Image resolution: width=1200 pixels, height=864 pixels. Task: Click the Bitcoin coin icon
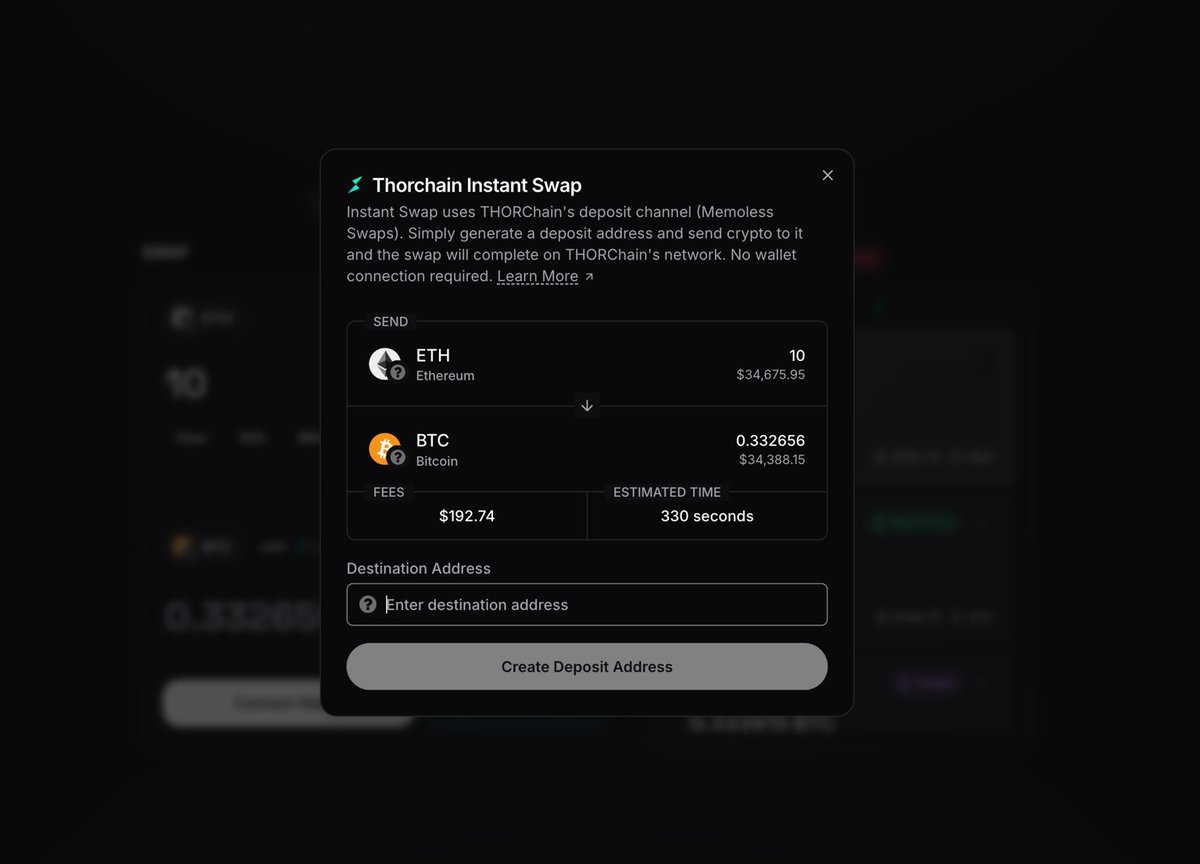(x=385, y=448)
